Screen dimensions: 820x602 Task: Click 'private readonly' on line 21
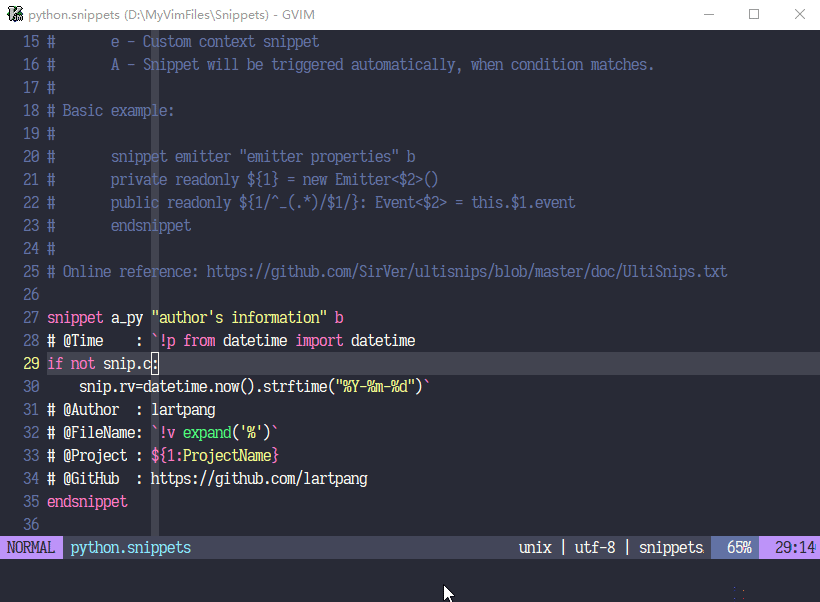[175, 179]
